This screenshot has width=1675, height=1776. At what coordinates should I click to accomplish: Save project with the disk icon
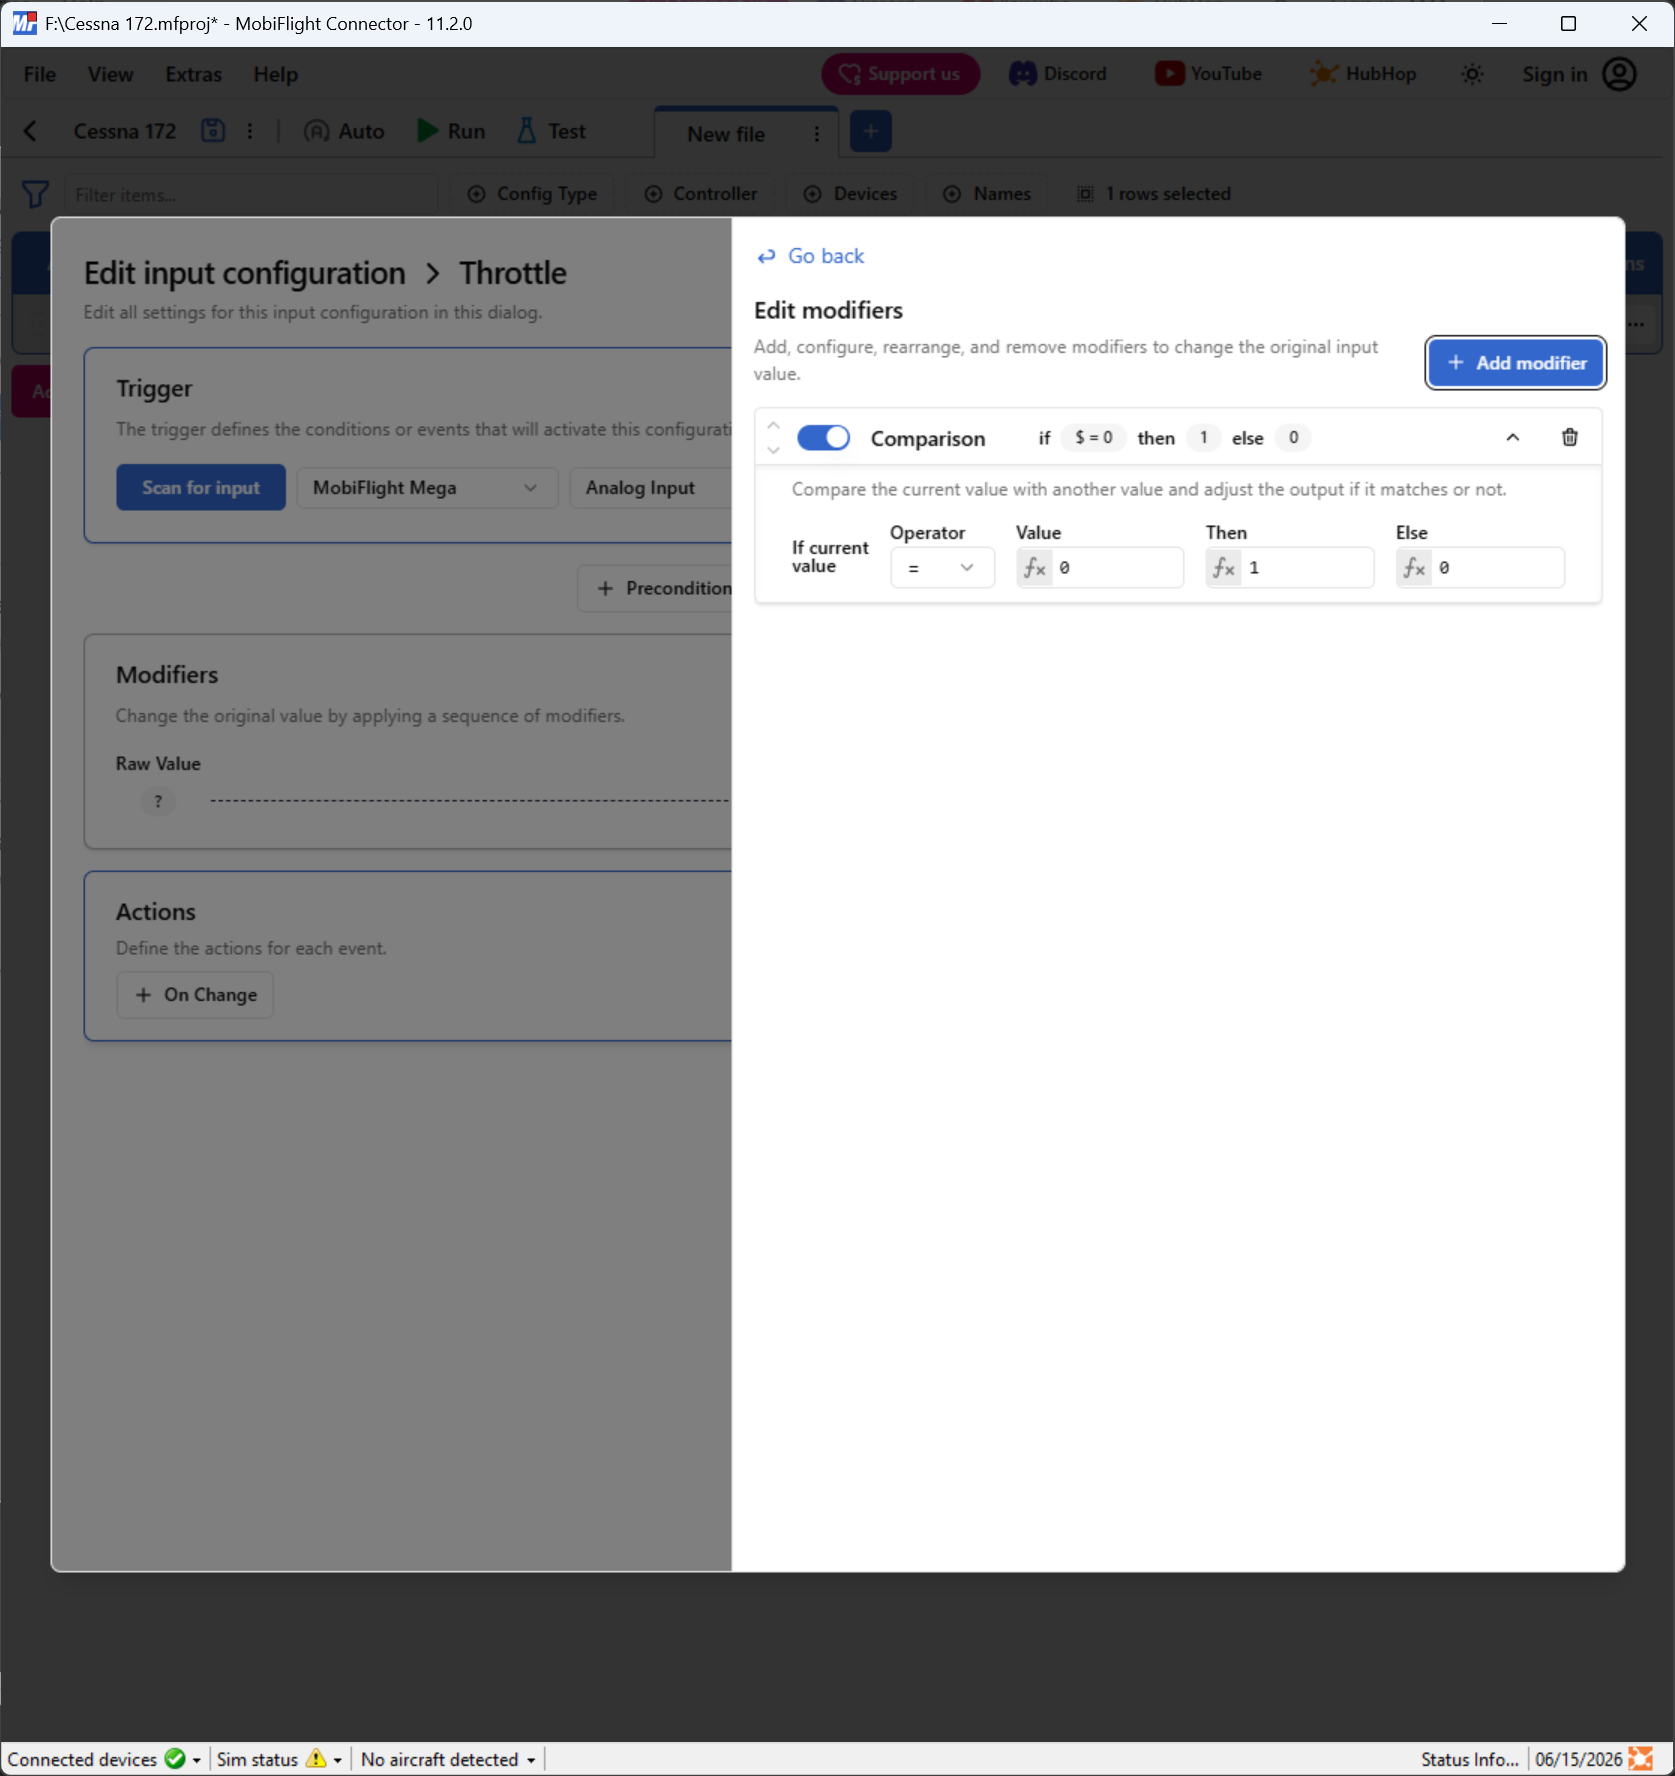(x=213, y=131)
